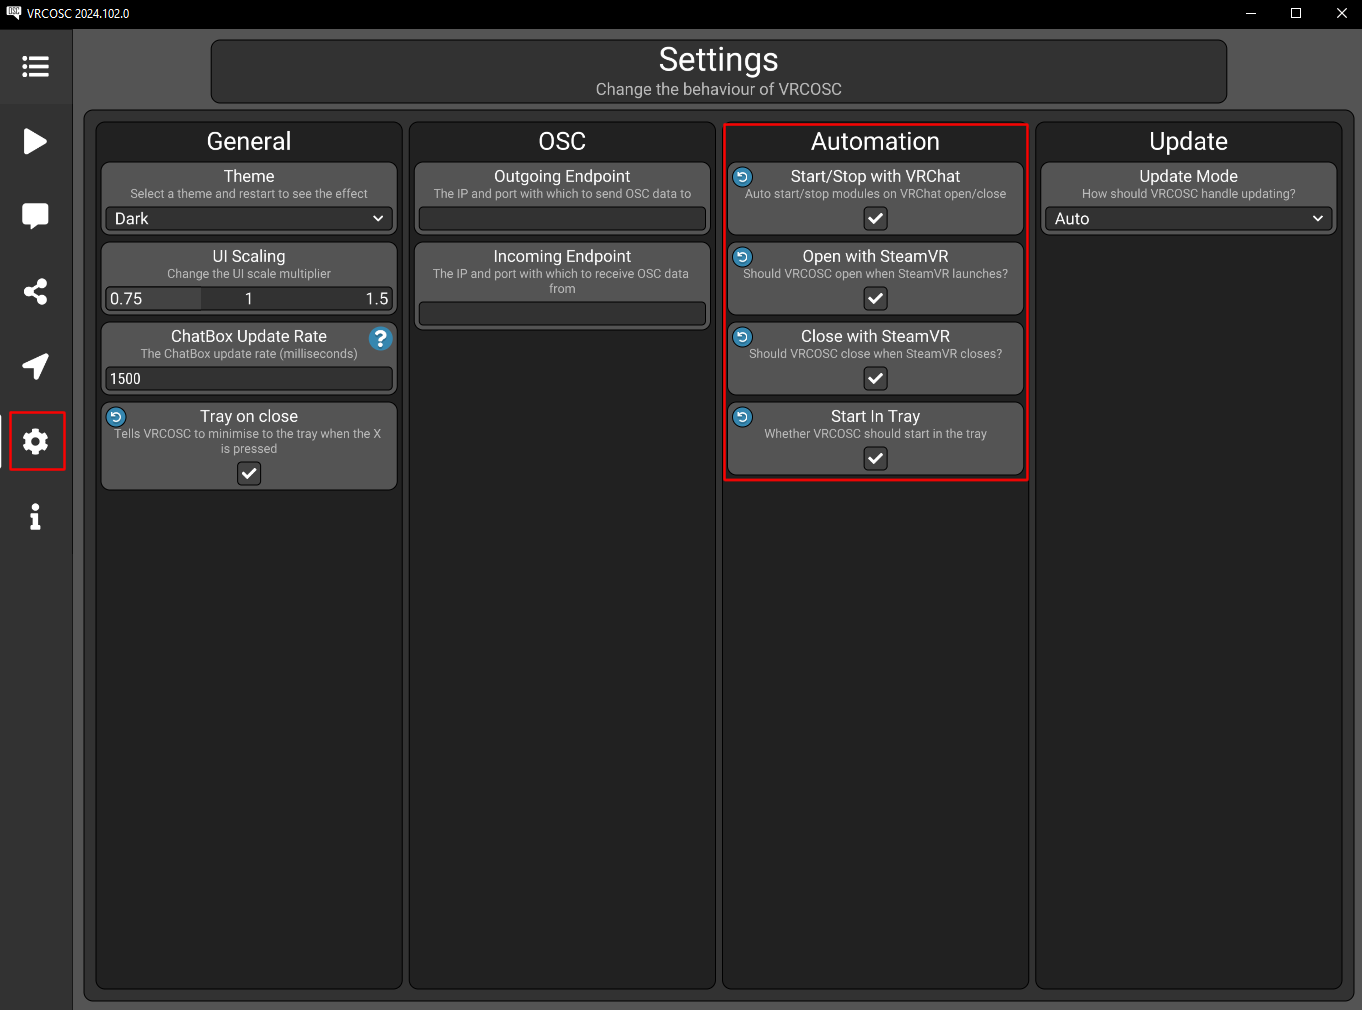The image size is (1362, 1010).
Task: Open the share nodes sidebar icon
Action: pyautogui.click(x=36, y=292)
